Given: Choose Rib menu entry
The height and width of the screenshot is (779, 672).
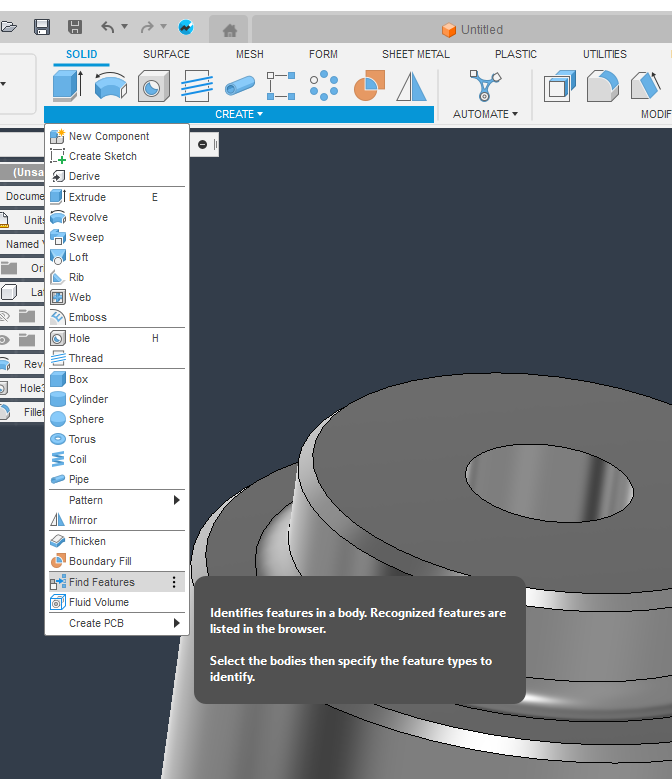Looking at the screenshot, I should point(117,277).
